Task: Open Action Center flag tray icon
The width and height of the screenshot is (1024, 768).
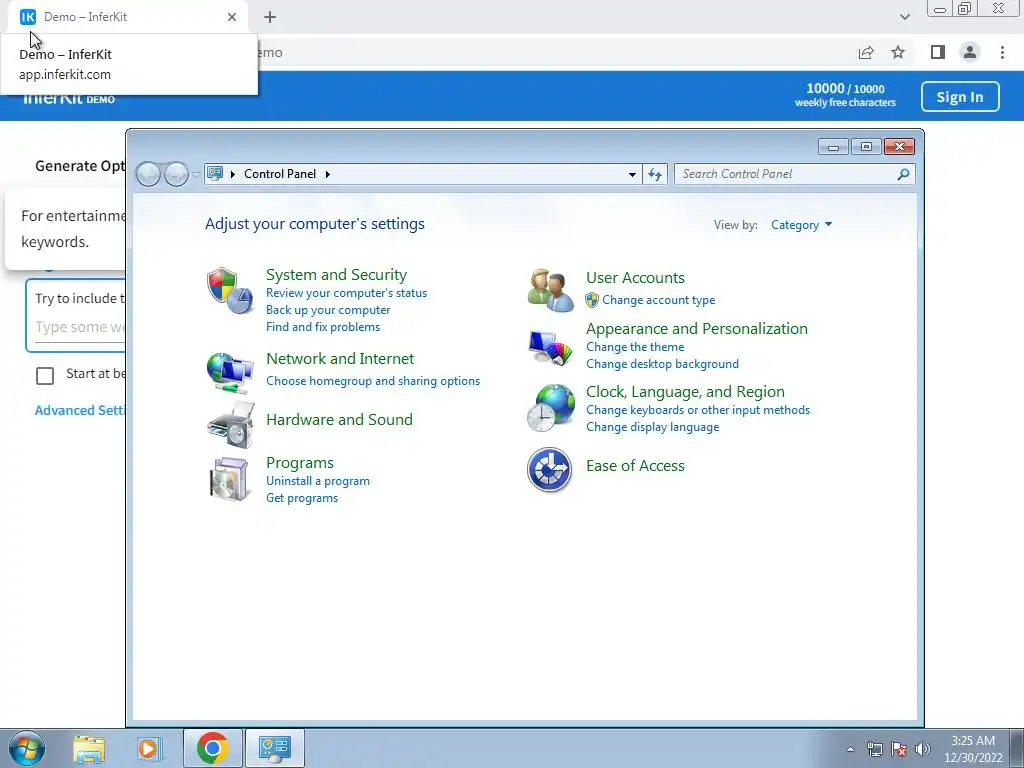Action: (x=899, y=749)
